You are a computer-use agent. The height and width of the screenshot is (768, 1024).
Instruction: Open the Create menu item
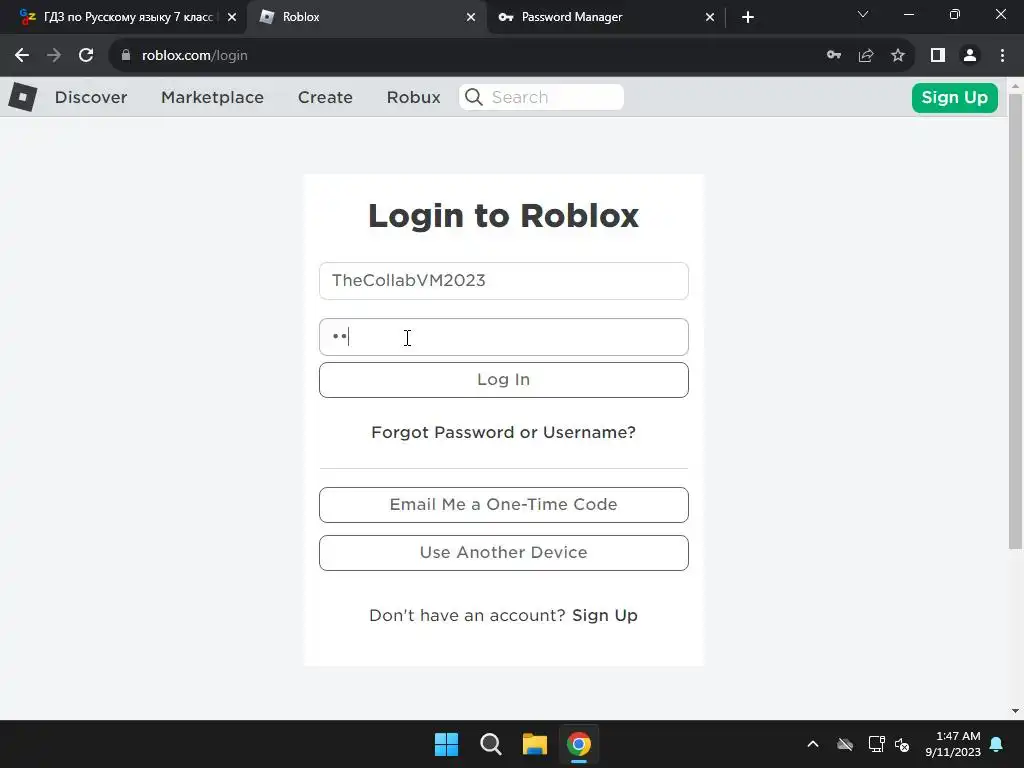point(325,97)
